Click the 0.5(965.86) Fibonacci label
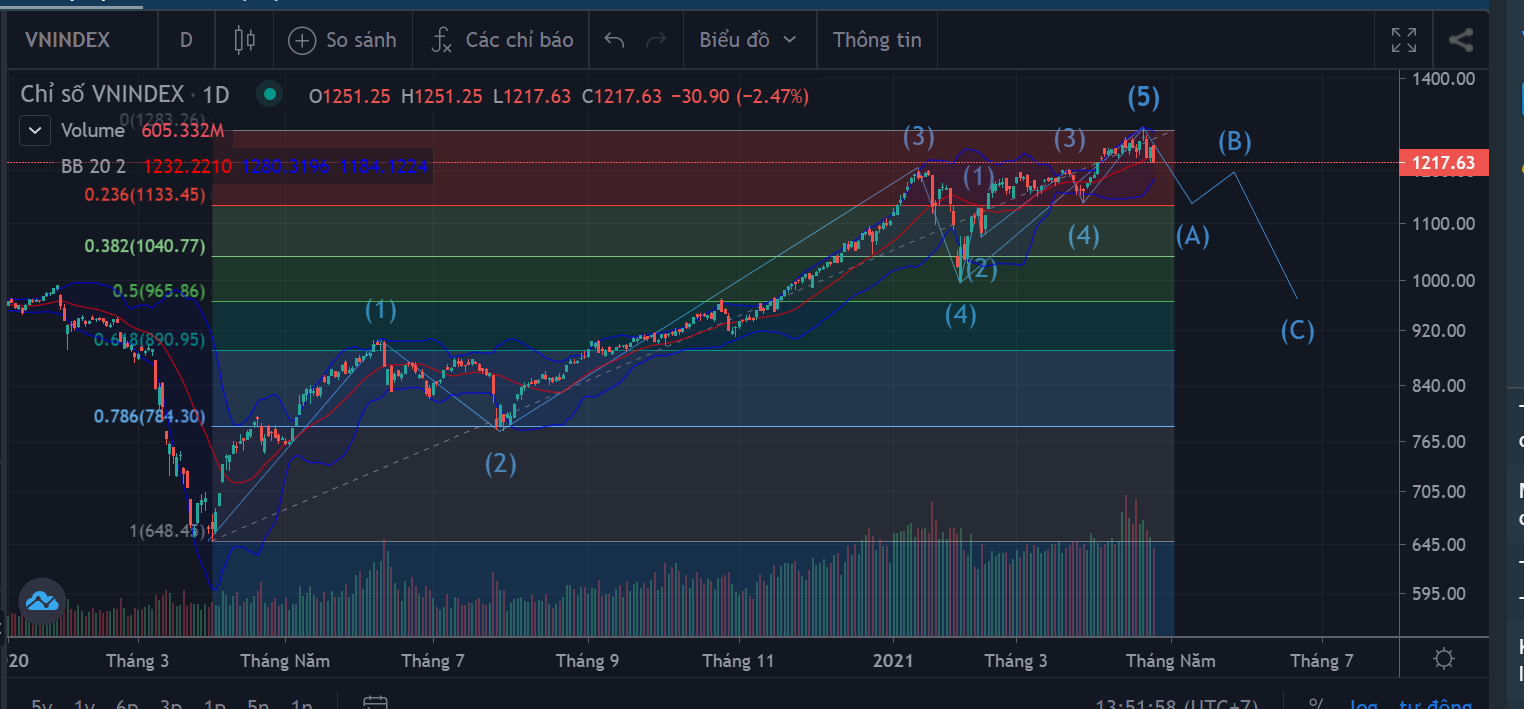 158,291
